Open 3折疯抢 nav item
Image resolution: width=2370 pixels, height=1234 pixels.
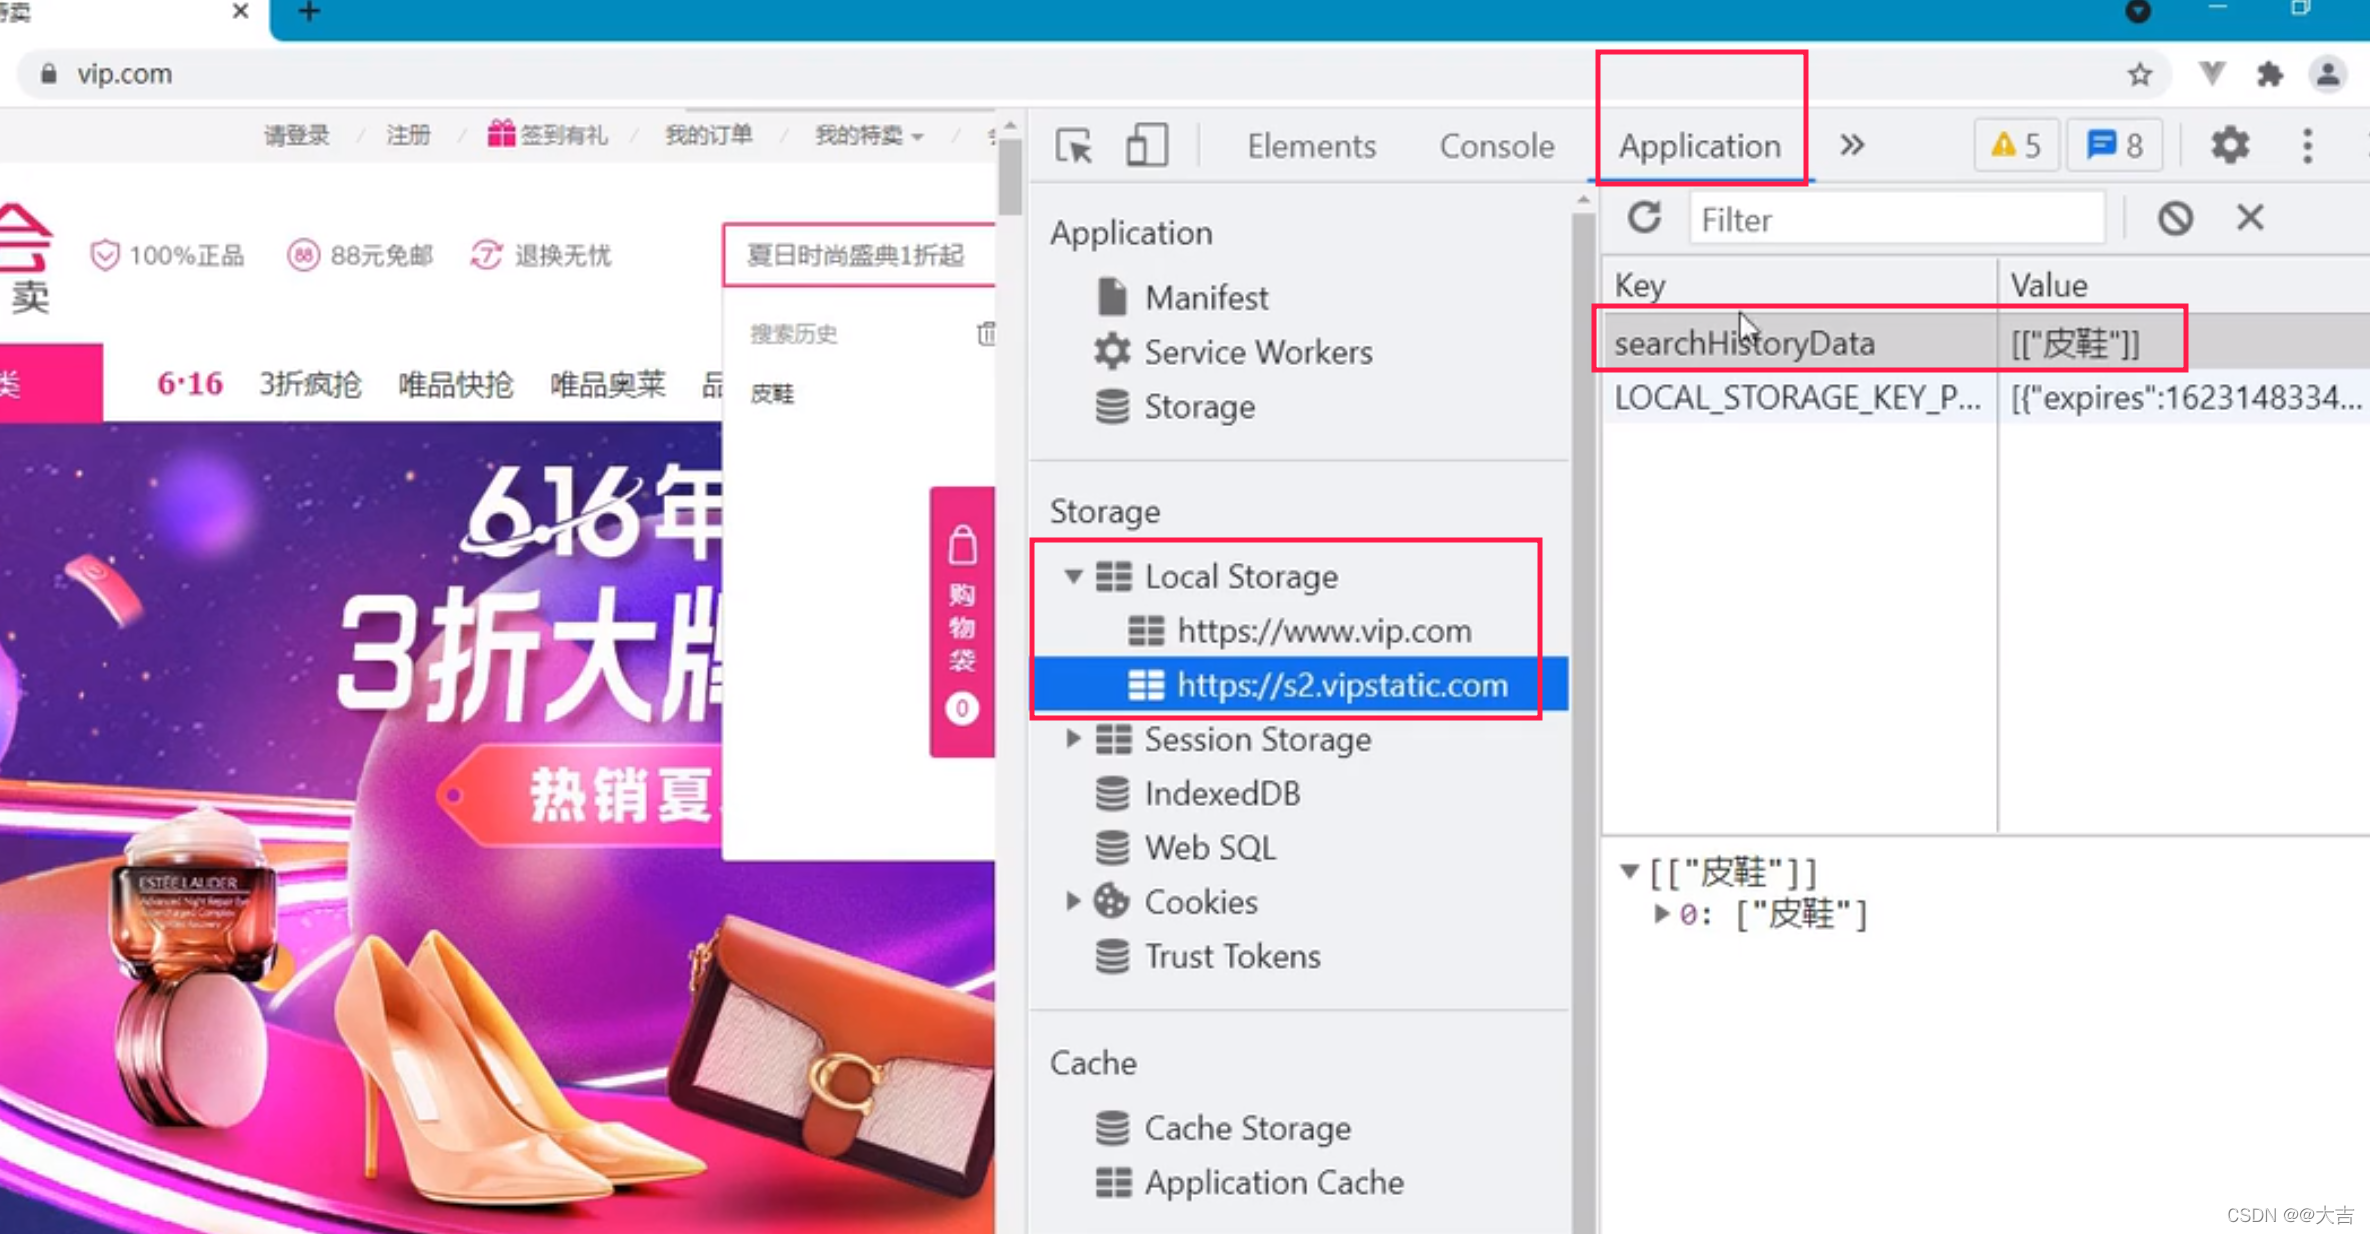click(x=311, y=384)
